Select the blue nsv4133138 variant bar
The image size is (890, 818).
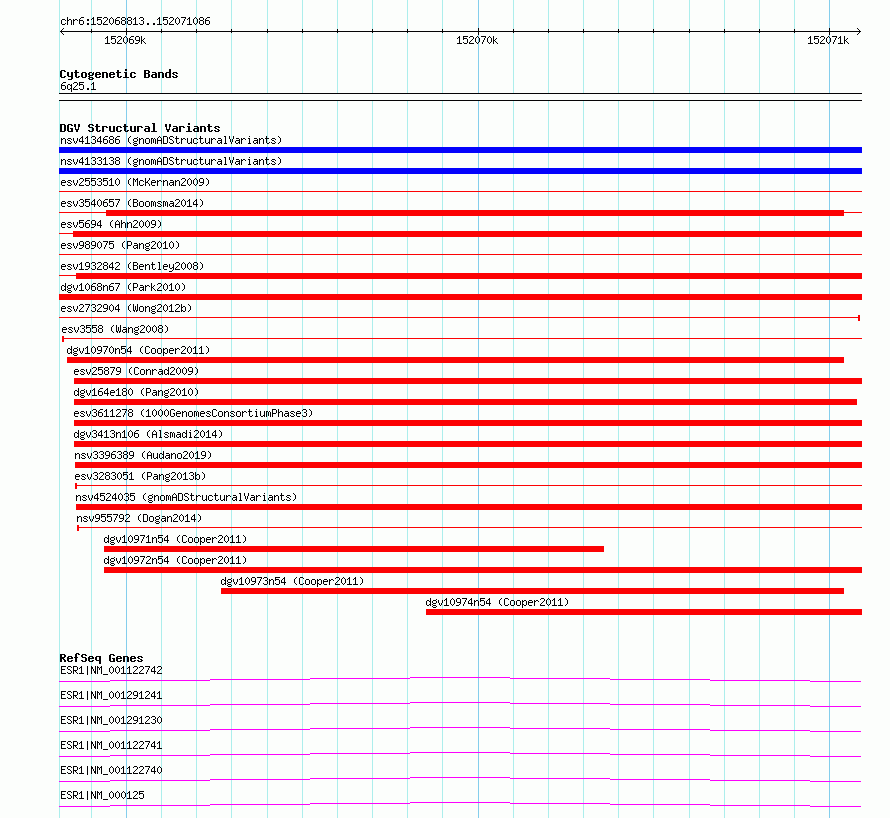click(460, 171)
